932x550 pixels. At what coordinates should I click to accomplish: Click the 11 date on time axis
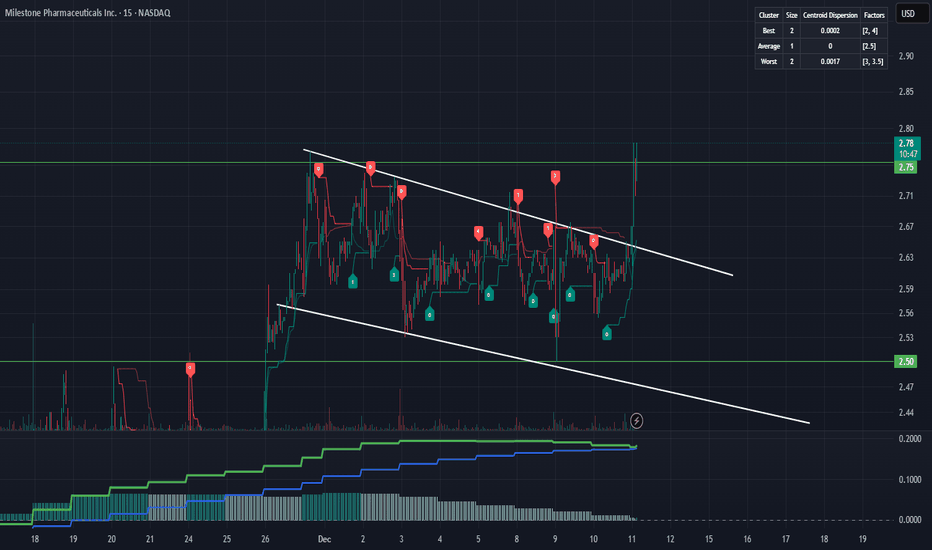click(x=632, y=539)
